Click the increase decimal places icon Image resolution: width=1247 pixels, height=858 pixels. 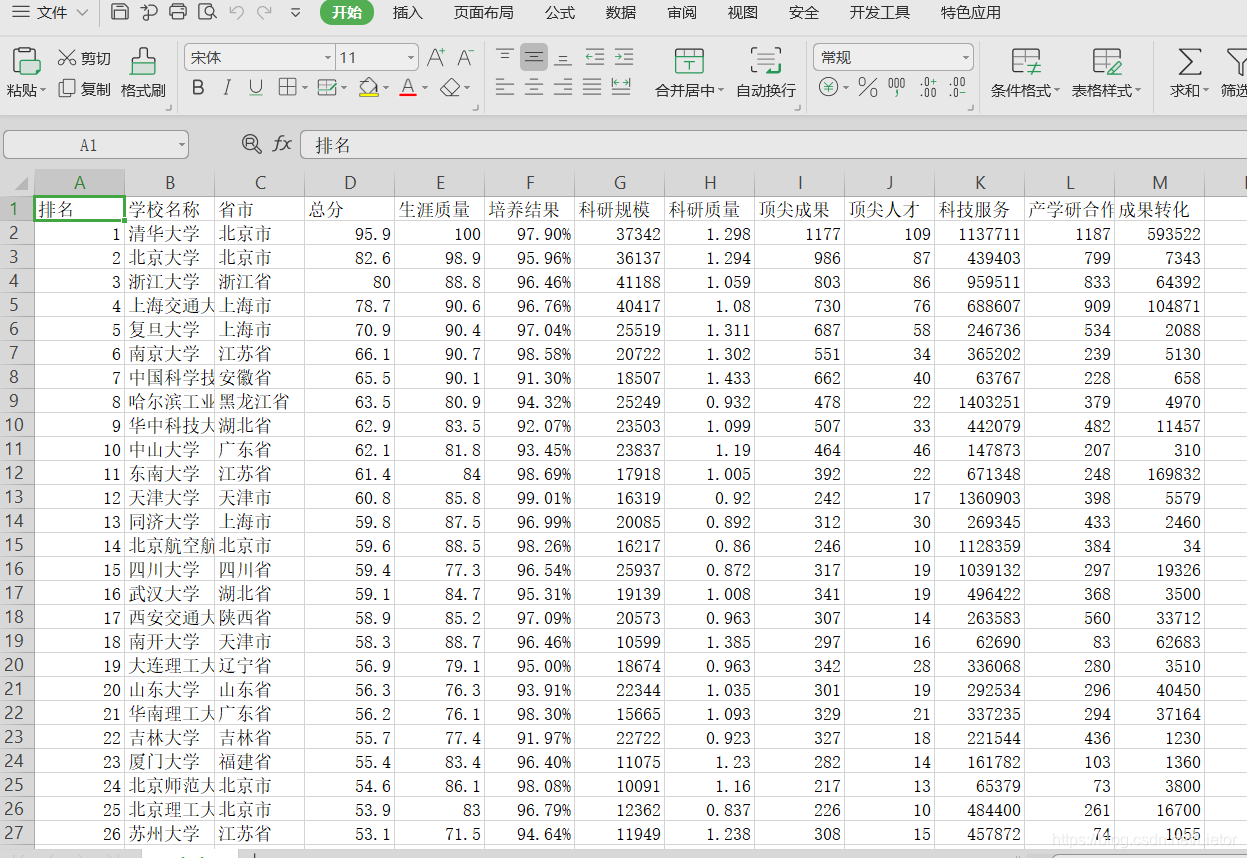tap(929, 87)
